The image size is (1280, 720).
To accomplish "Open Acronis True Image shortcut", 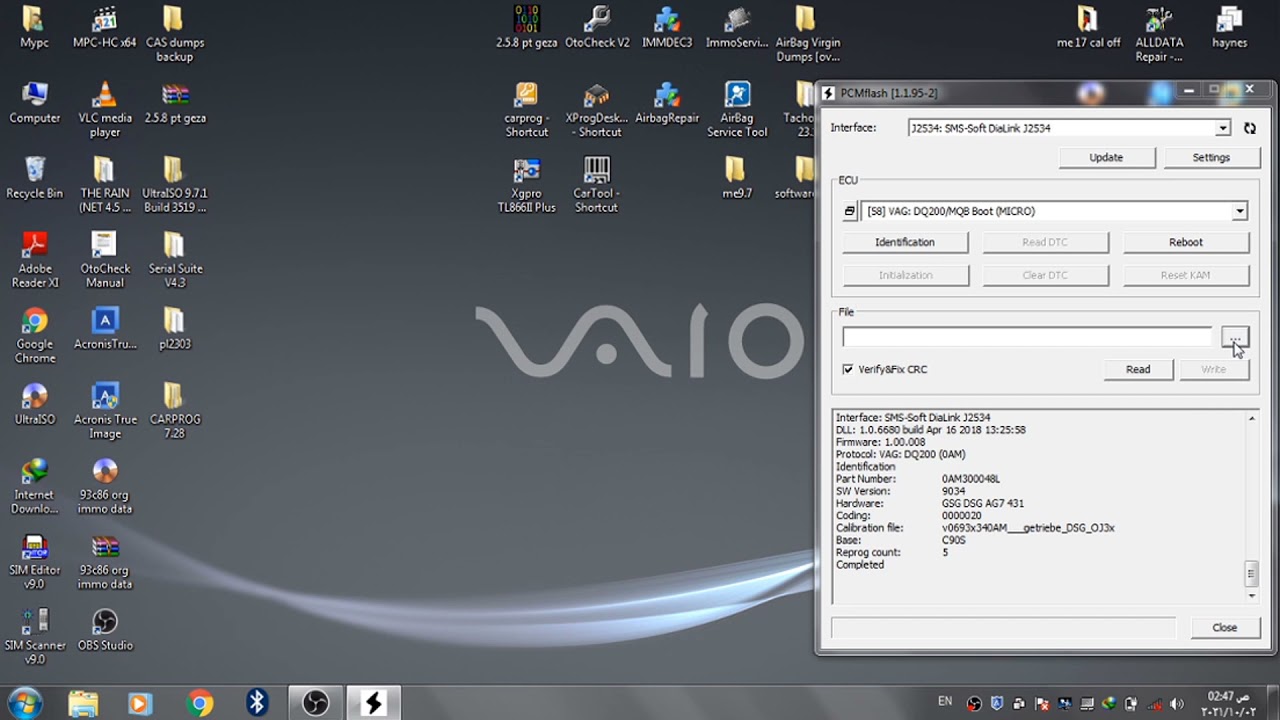I will click(104, 410).
